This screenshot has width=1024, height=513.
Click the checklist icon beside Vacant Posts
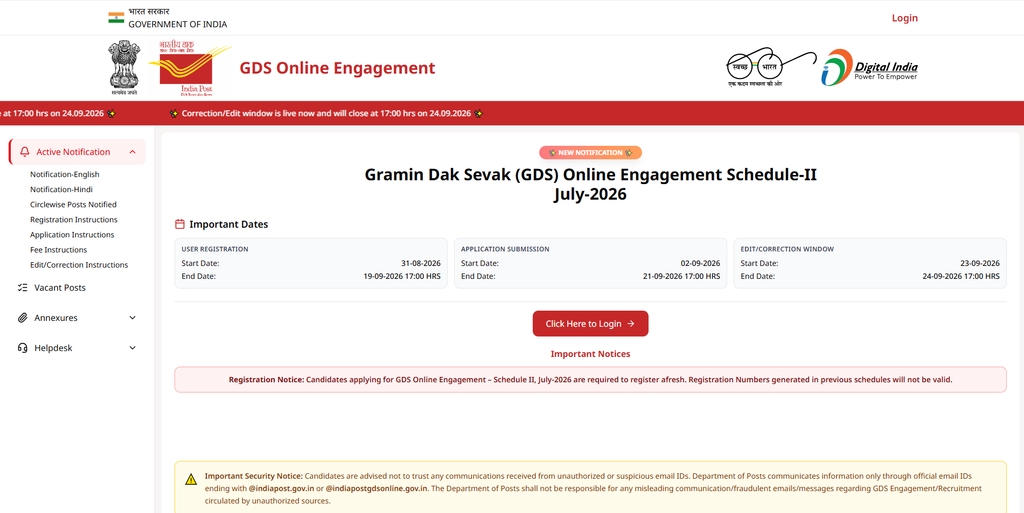pyautogui.click(x=22, y=288)
